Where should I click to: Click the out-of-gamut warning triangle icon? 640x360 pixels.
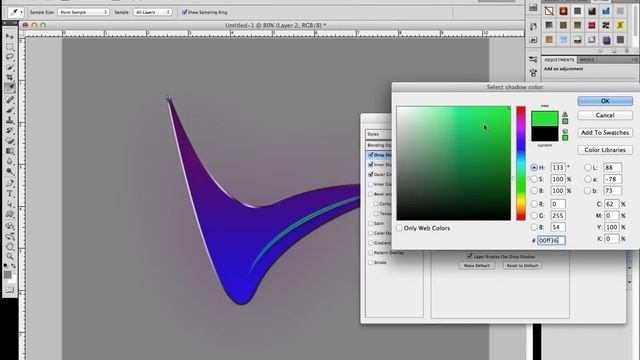pos(565,114)
